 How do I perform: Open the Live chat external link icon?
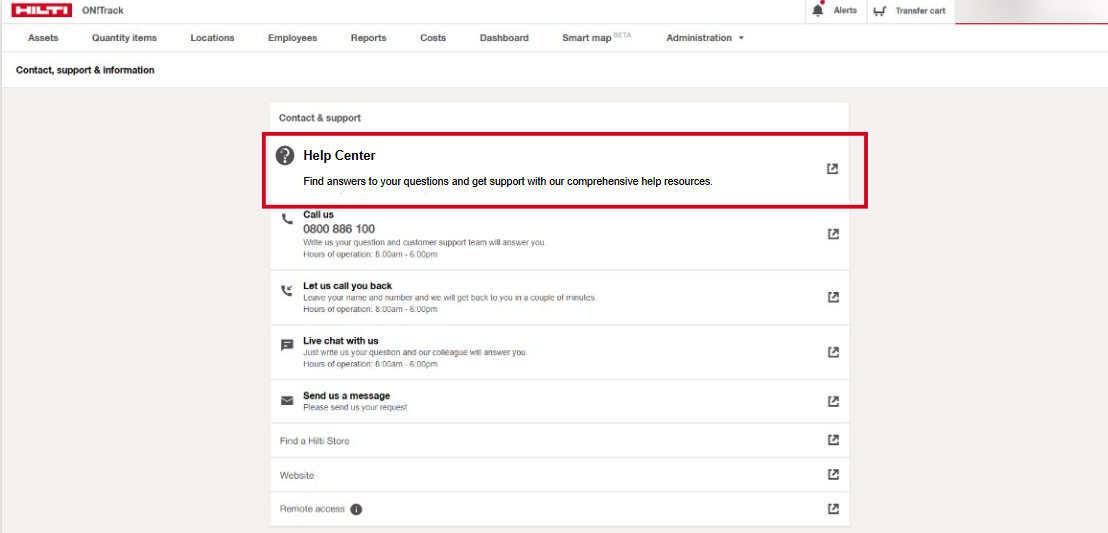click(x=832, y=352)
